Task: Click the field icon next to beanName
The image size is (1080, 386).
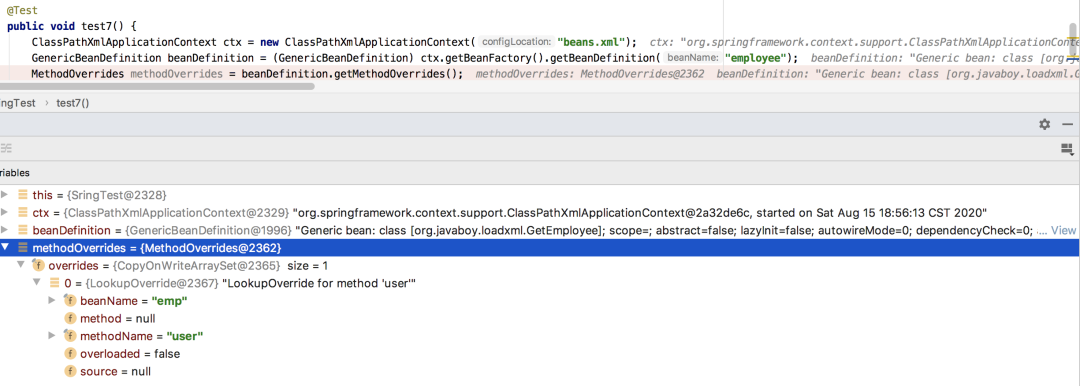Action: [x=70, y=301]
